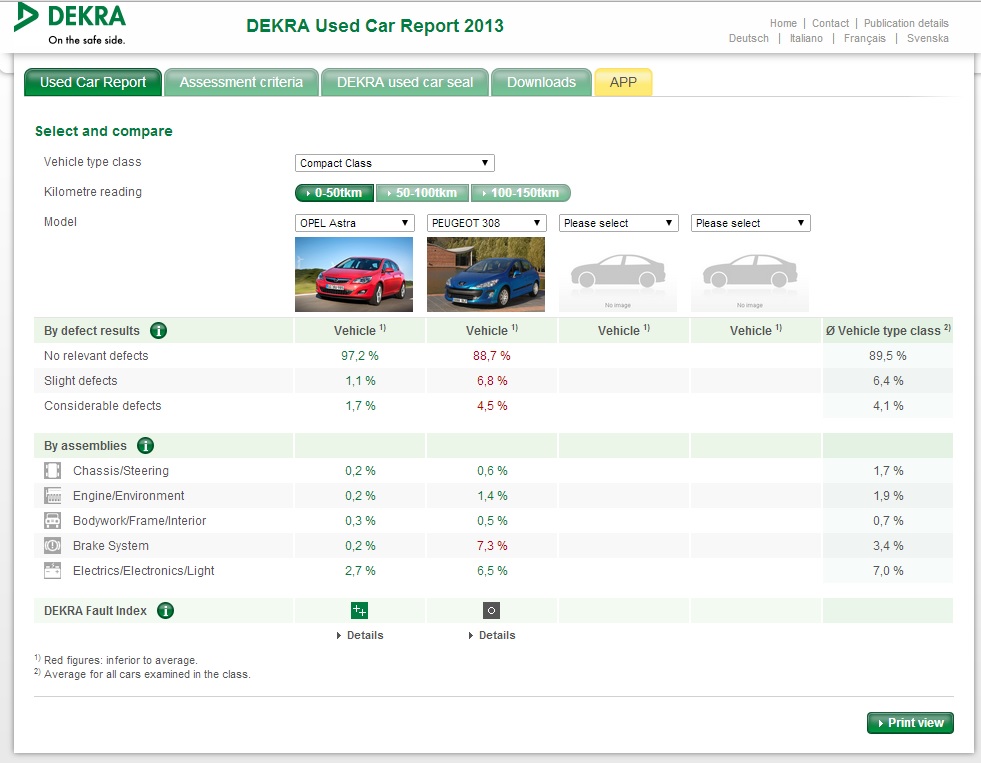The image size is (981, 763).
Task: Click the Print view button
Action: coord(910,723)
